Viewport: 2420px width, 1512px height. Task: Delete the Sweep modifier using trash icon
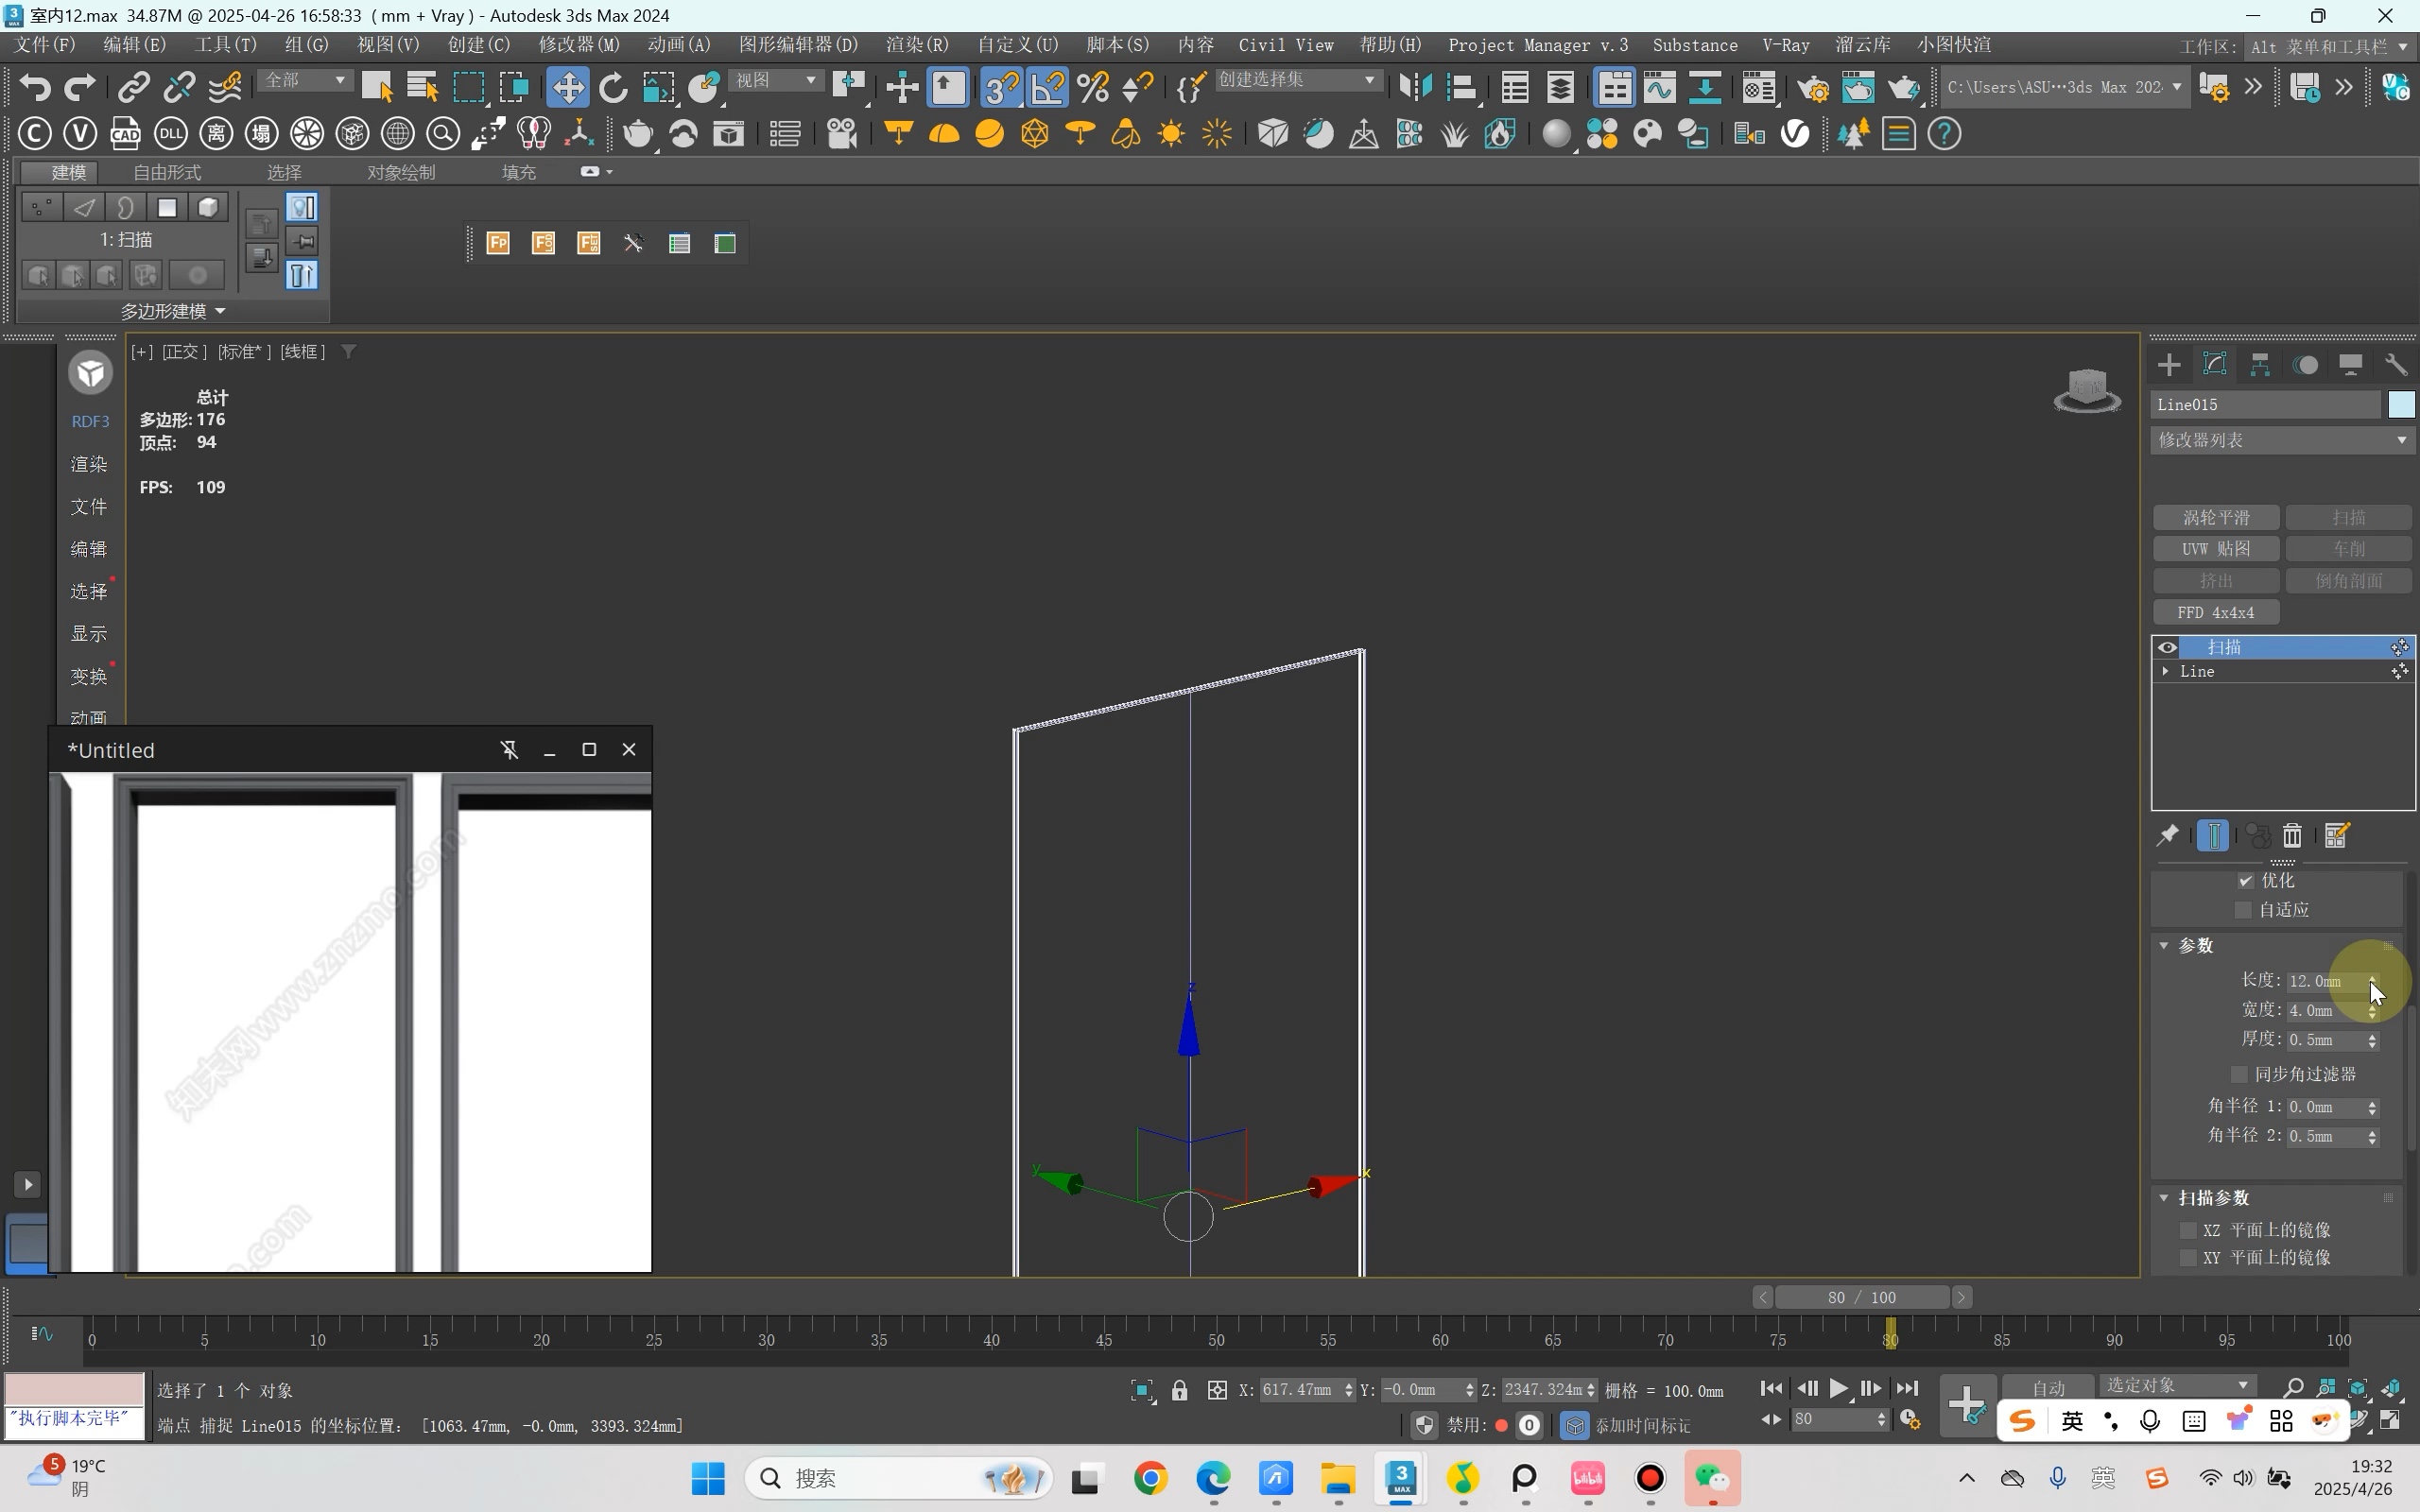point(2292,835)
